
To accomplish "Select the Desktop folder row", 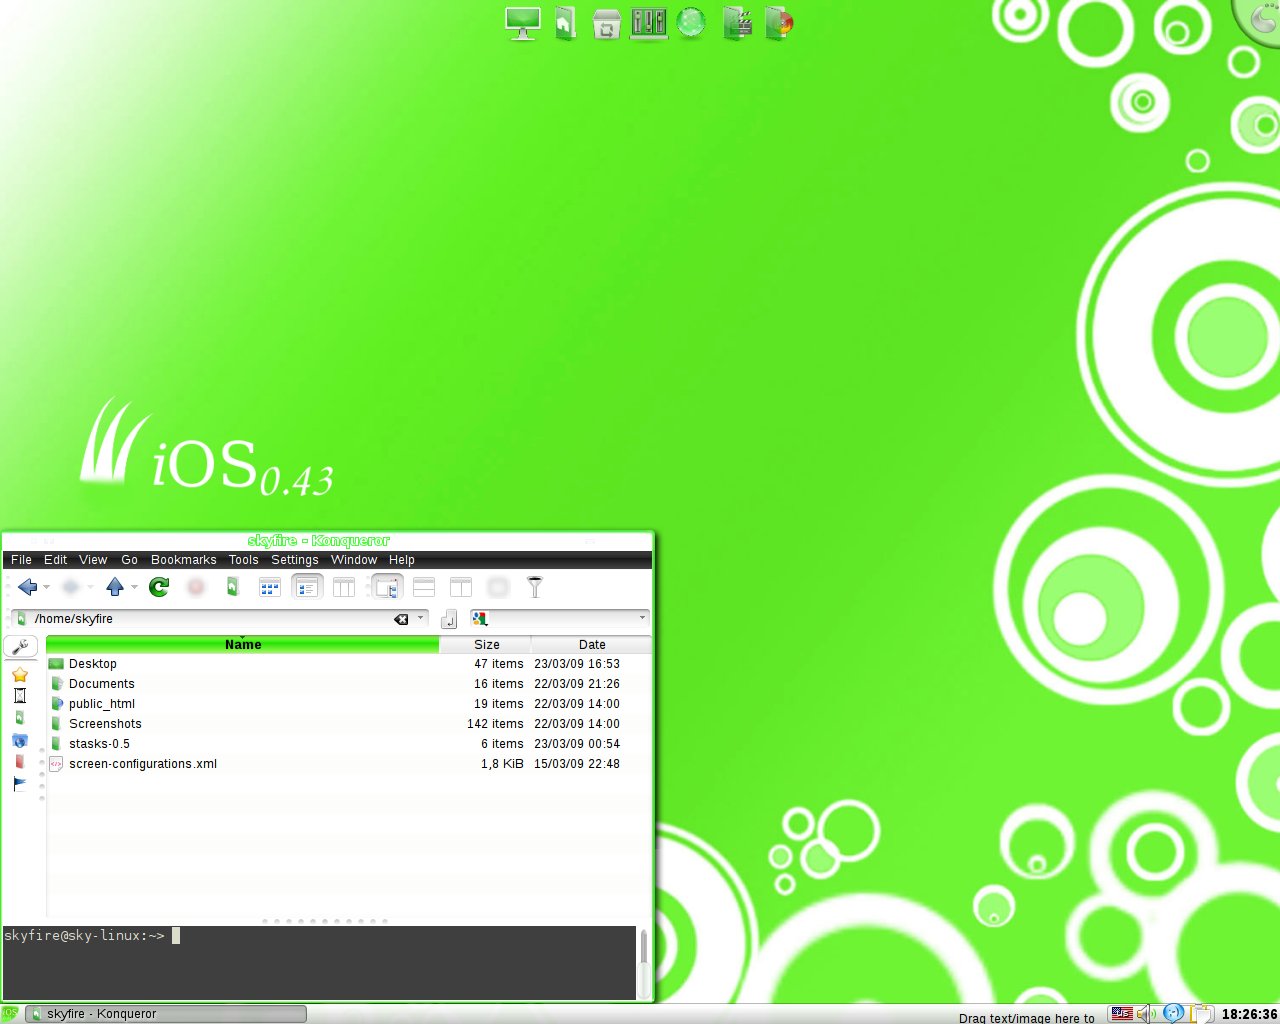I will click(x=349, y=664).
